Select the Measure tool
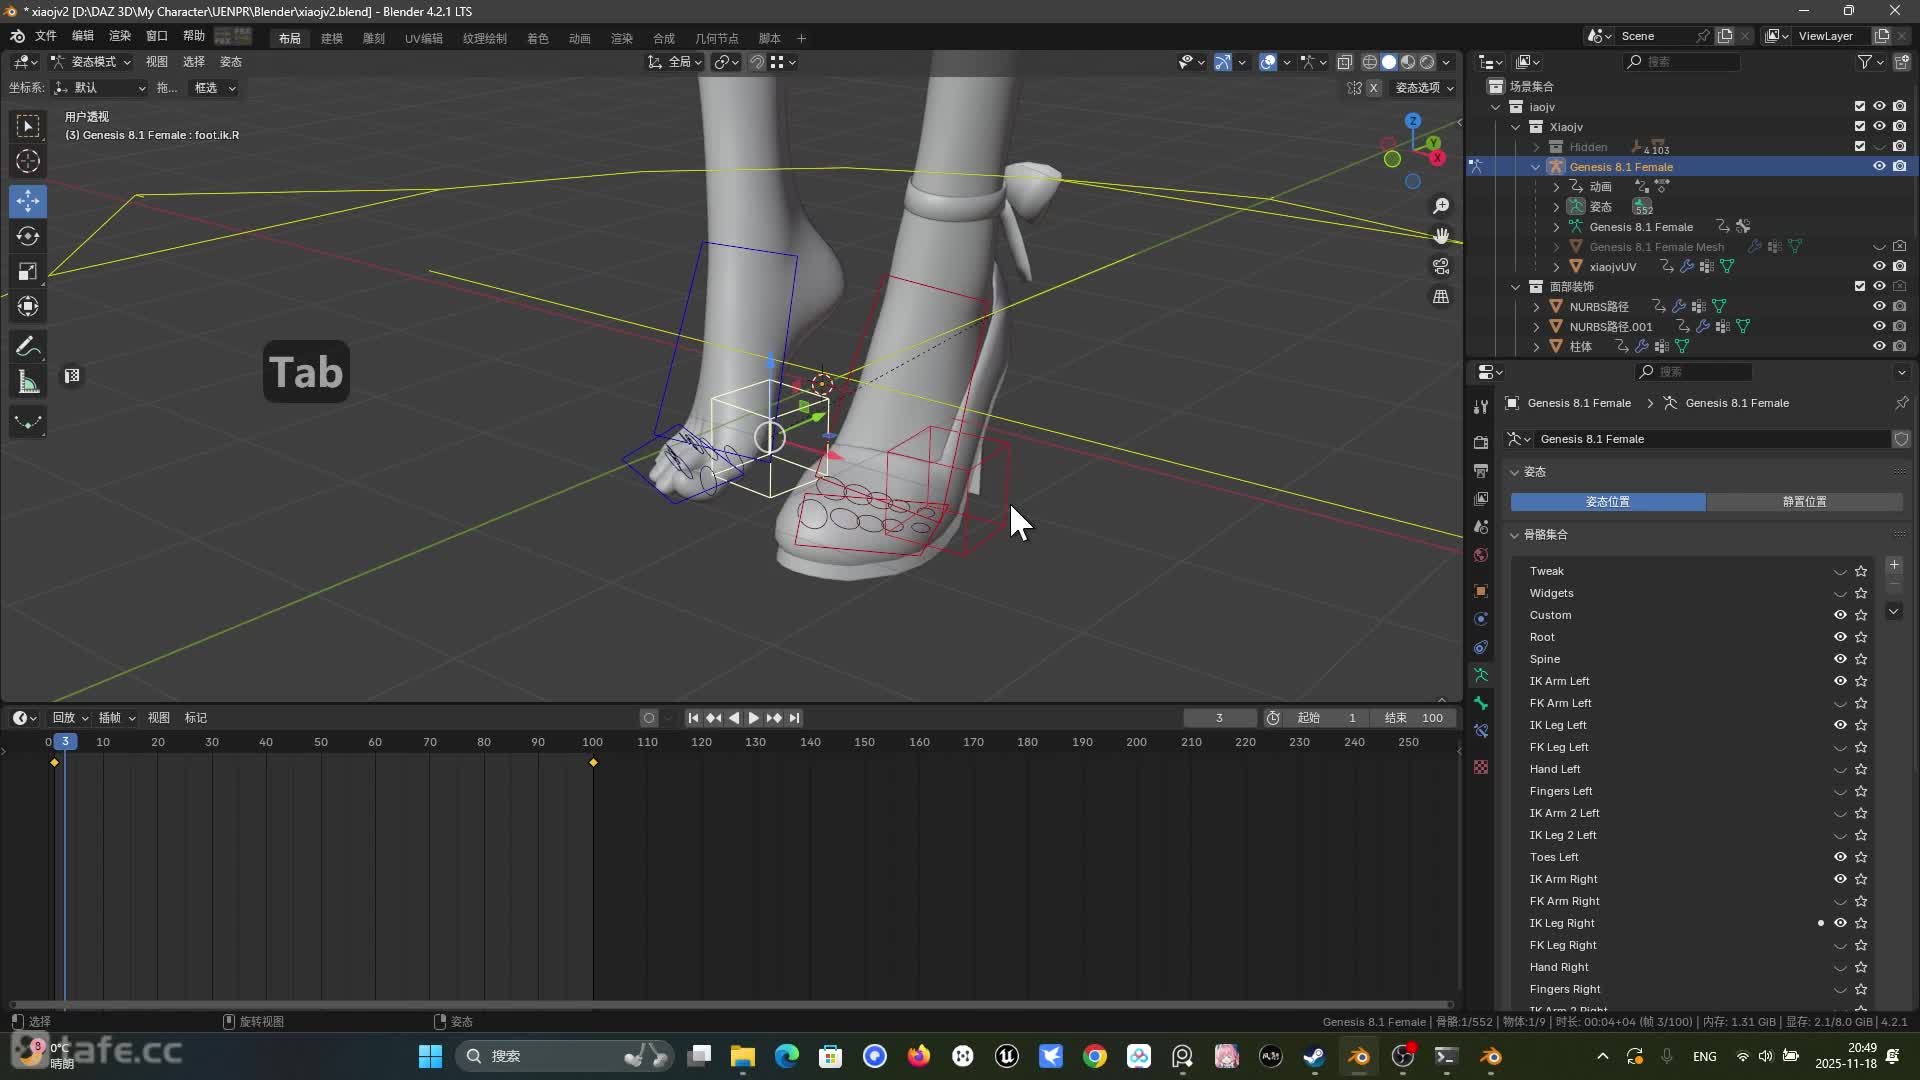 (x=28, y=383)
